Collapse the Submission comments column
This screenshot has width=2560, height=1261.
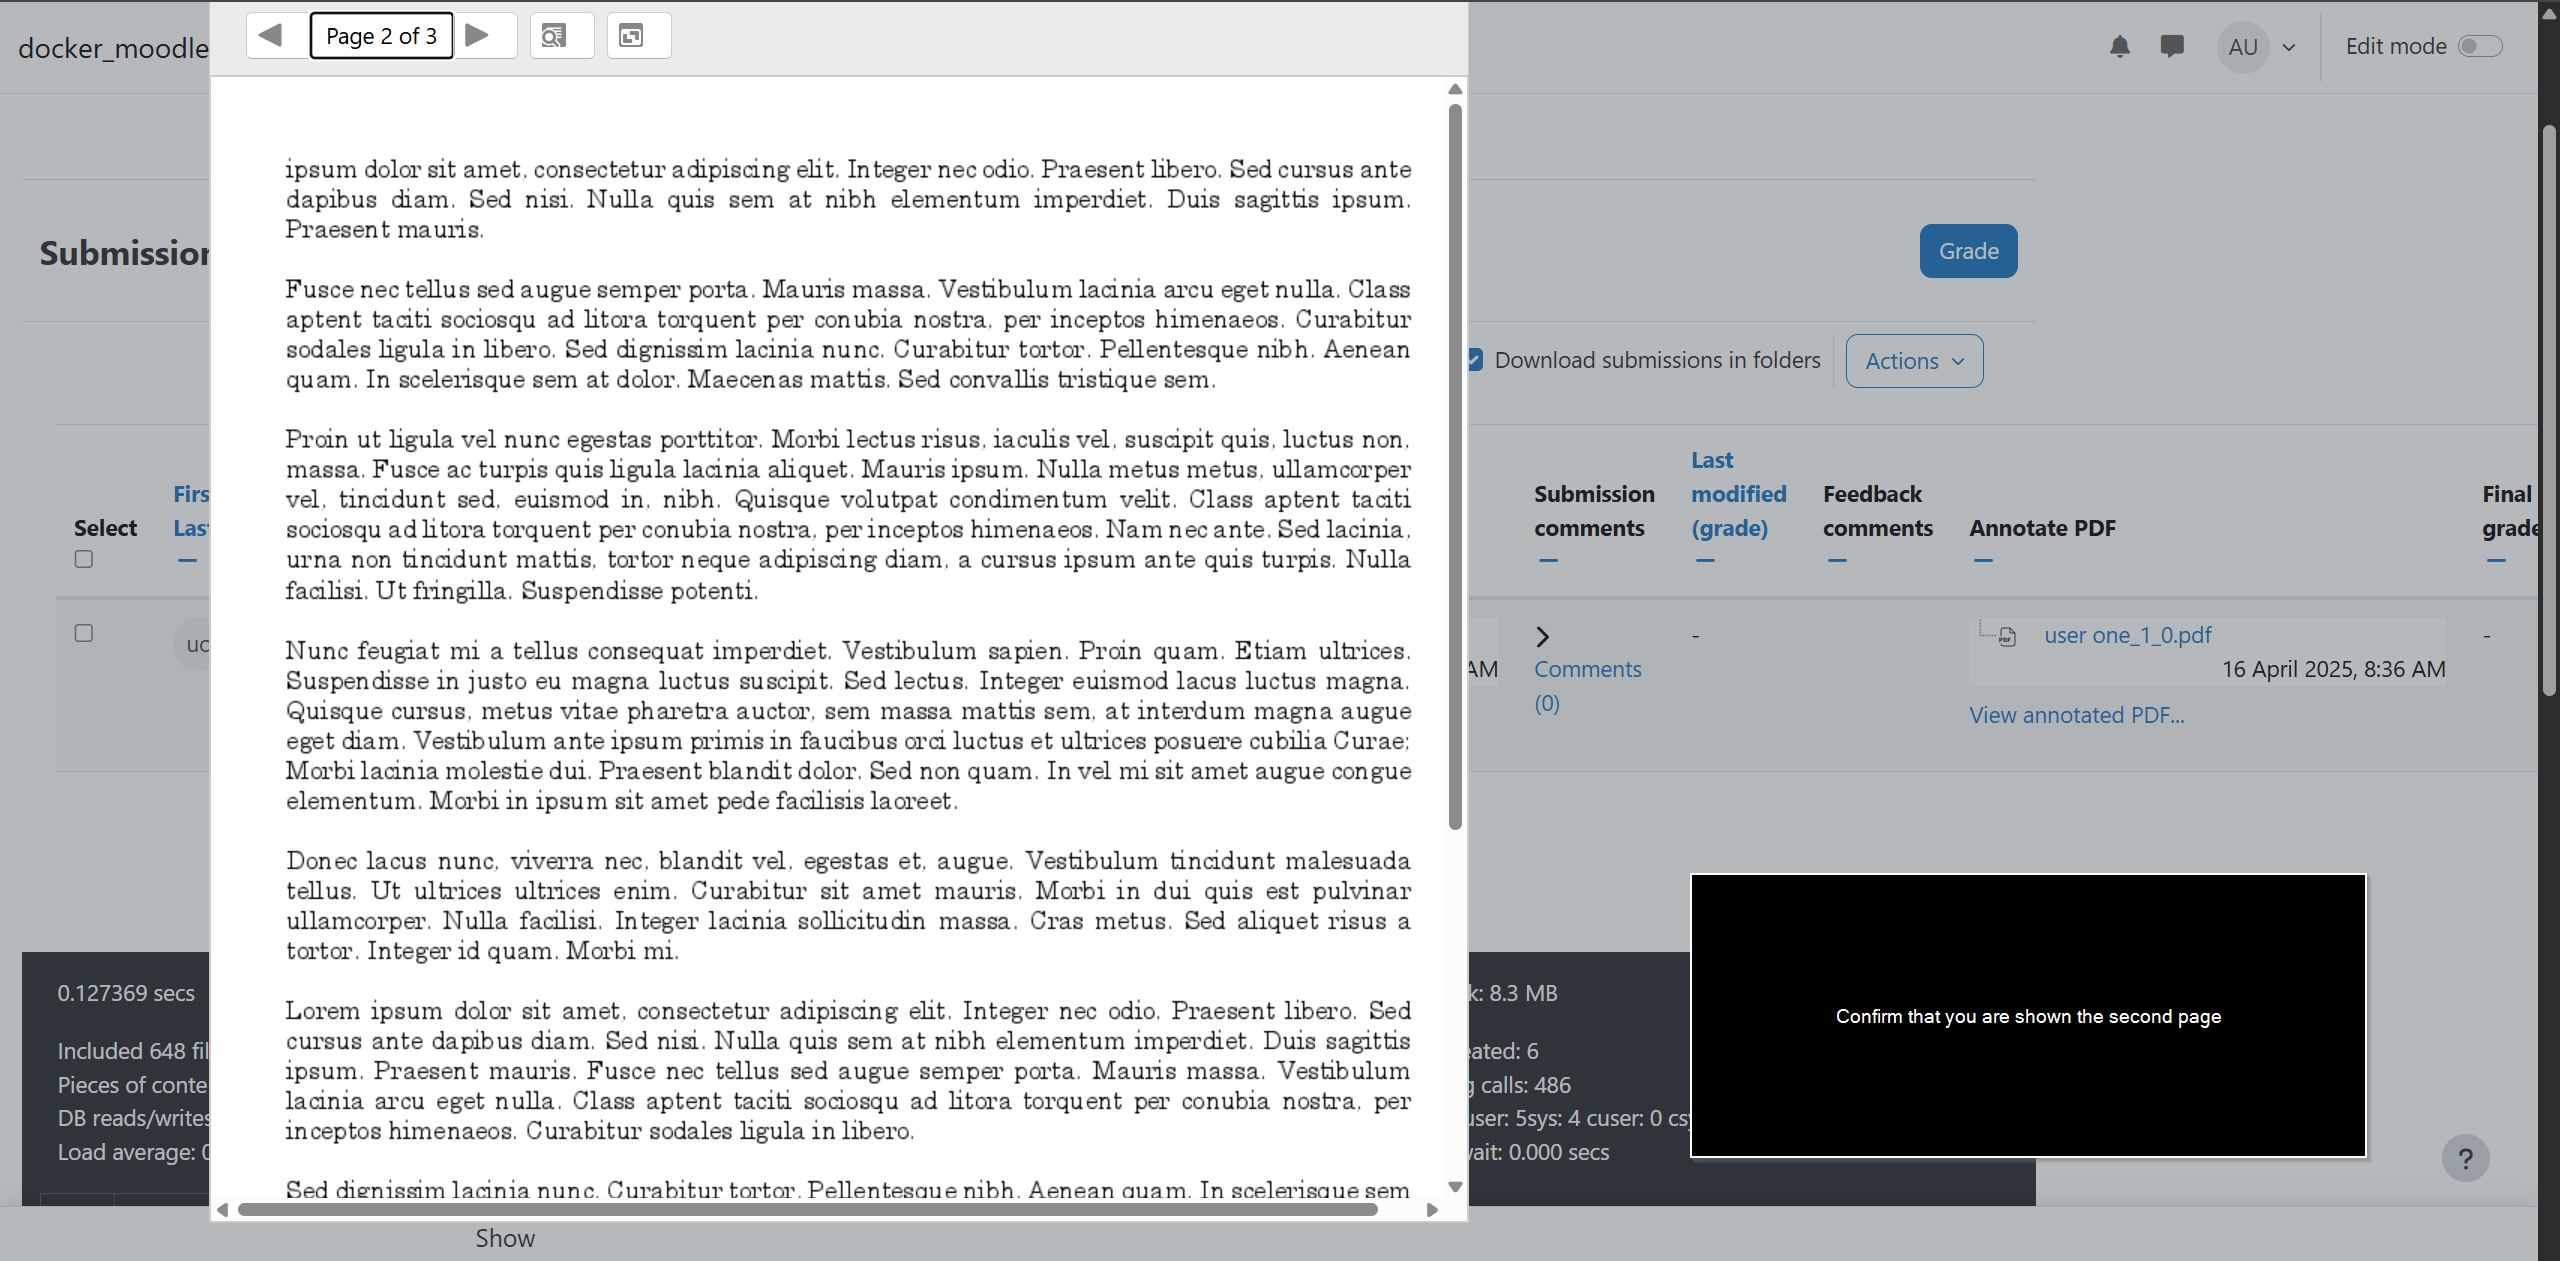(x=1548, y=560)
